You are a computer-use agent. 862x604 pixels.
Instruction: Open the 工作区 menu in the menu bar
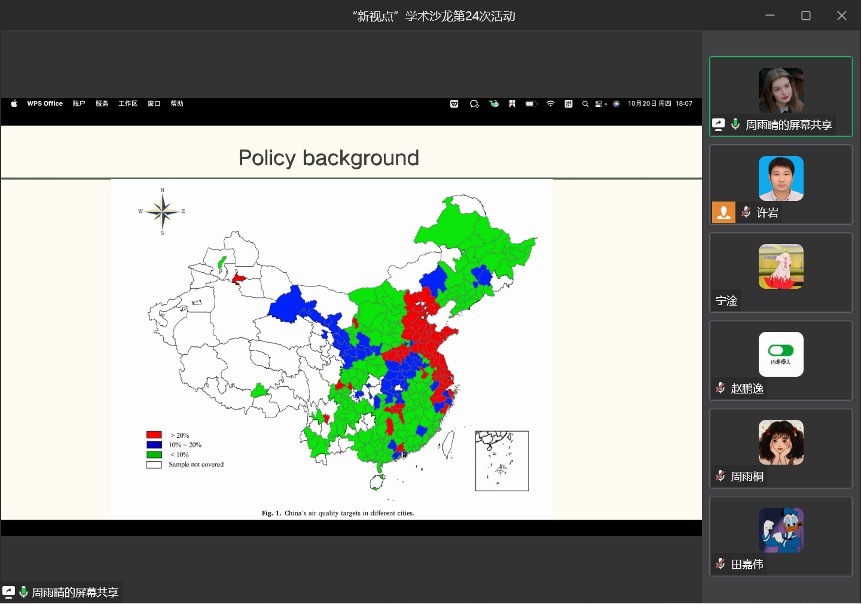click(128, 103)
